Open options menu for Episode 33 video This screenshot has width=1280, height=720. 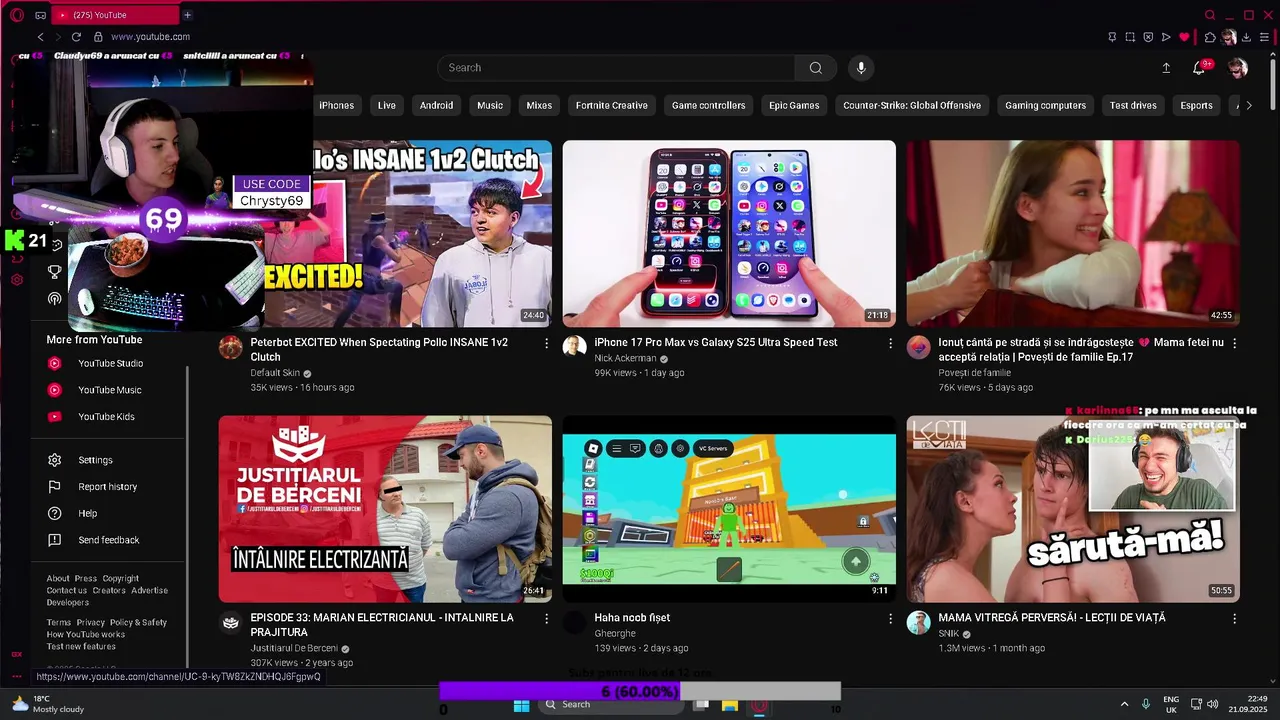coord(546,619)
